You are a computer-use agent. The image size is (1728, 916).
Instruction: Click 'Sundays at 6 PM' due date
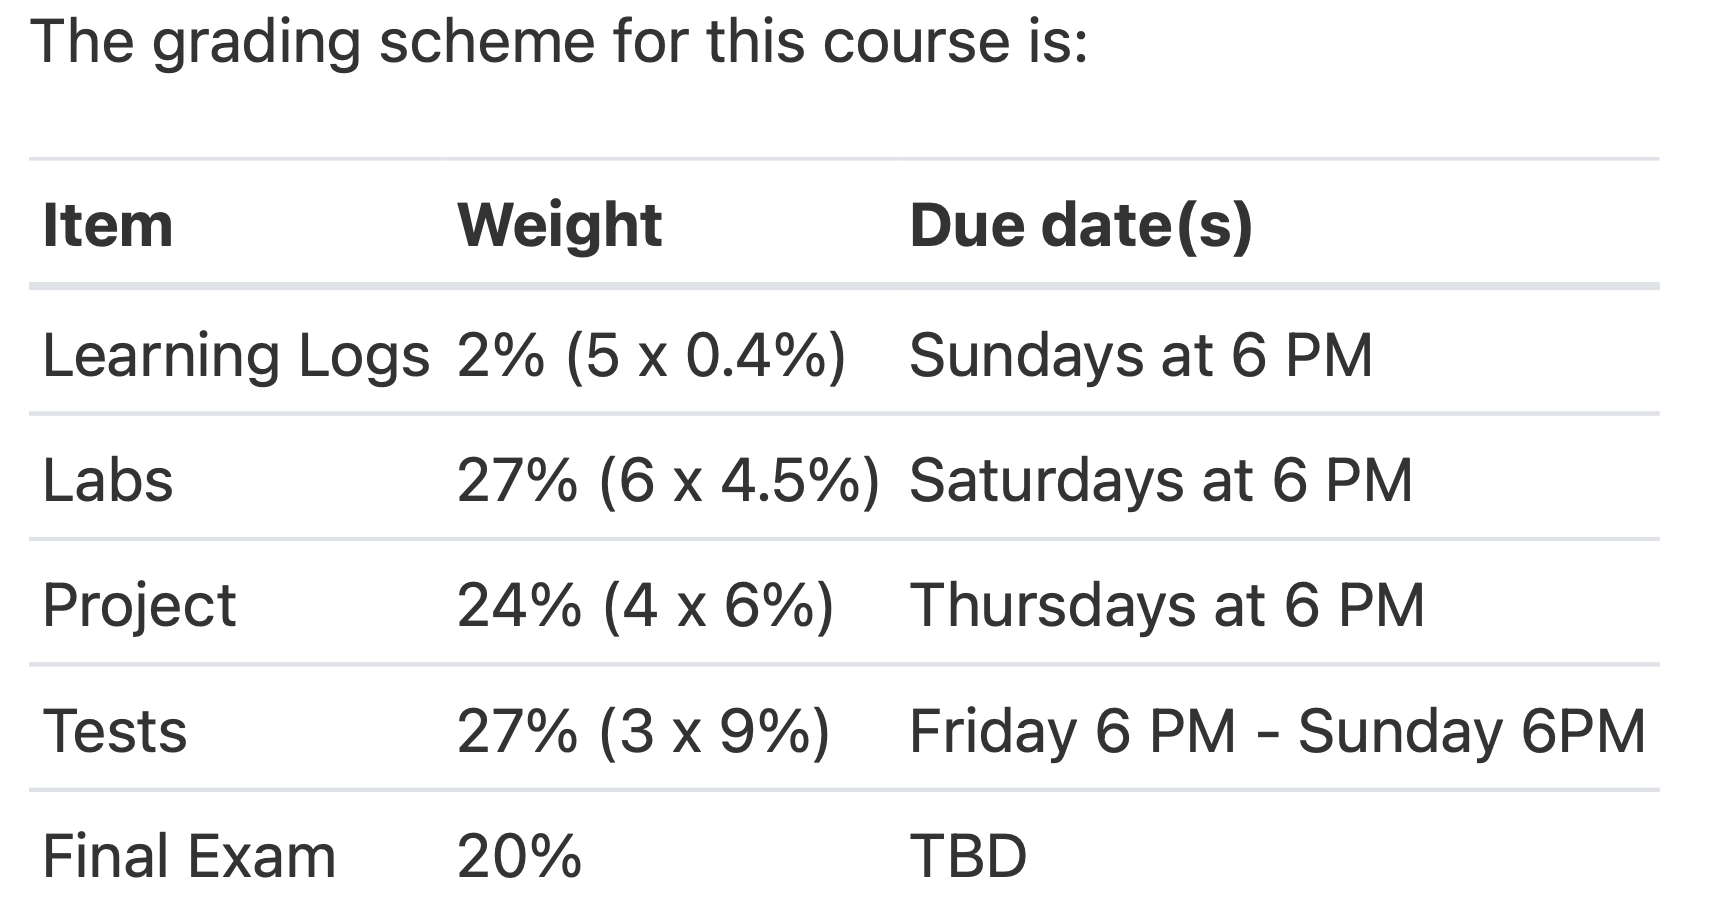click(1141, 356)
